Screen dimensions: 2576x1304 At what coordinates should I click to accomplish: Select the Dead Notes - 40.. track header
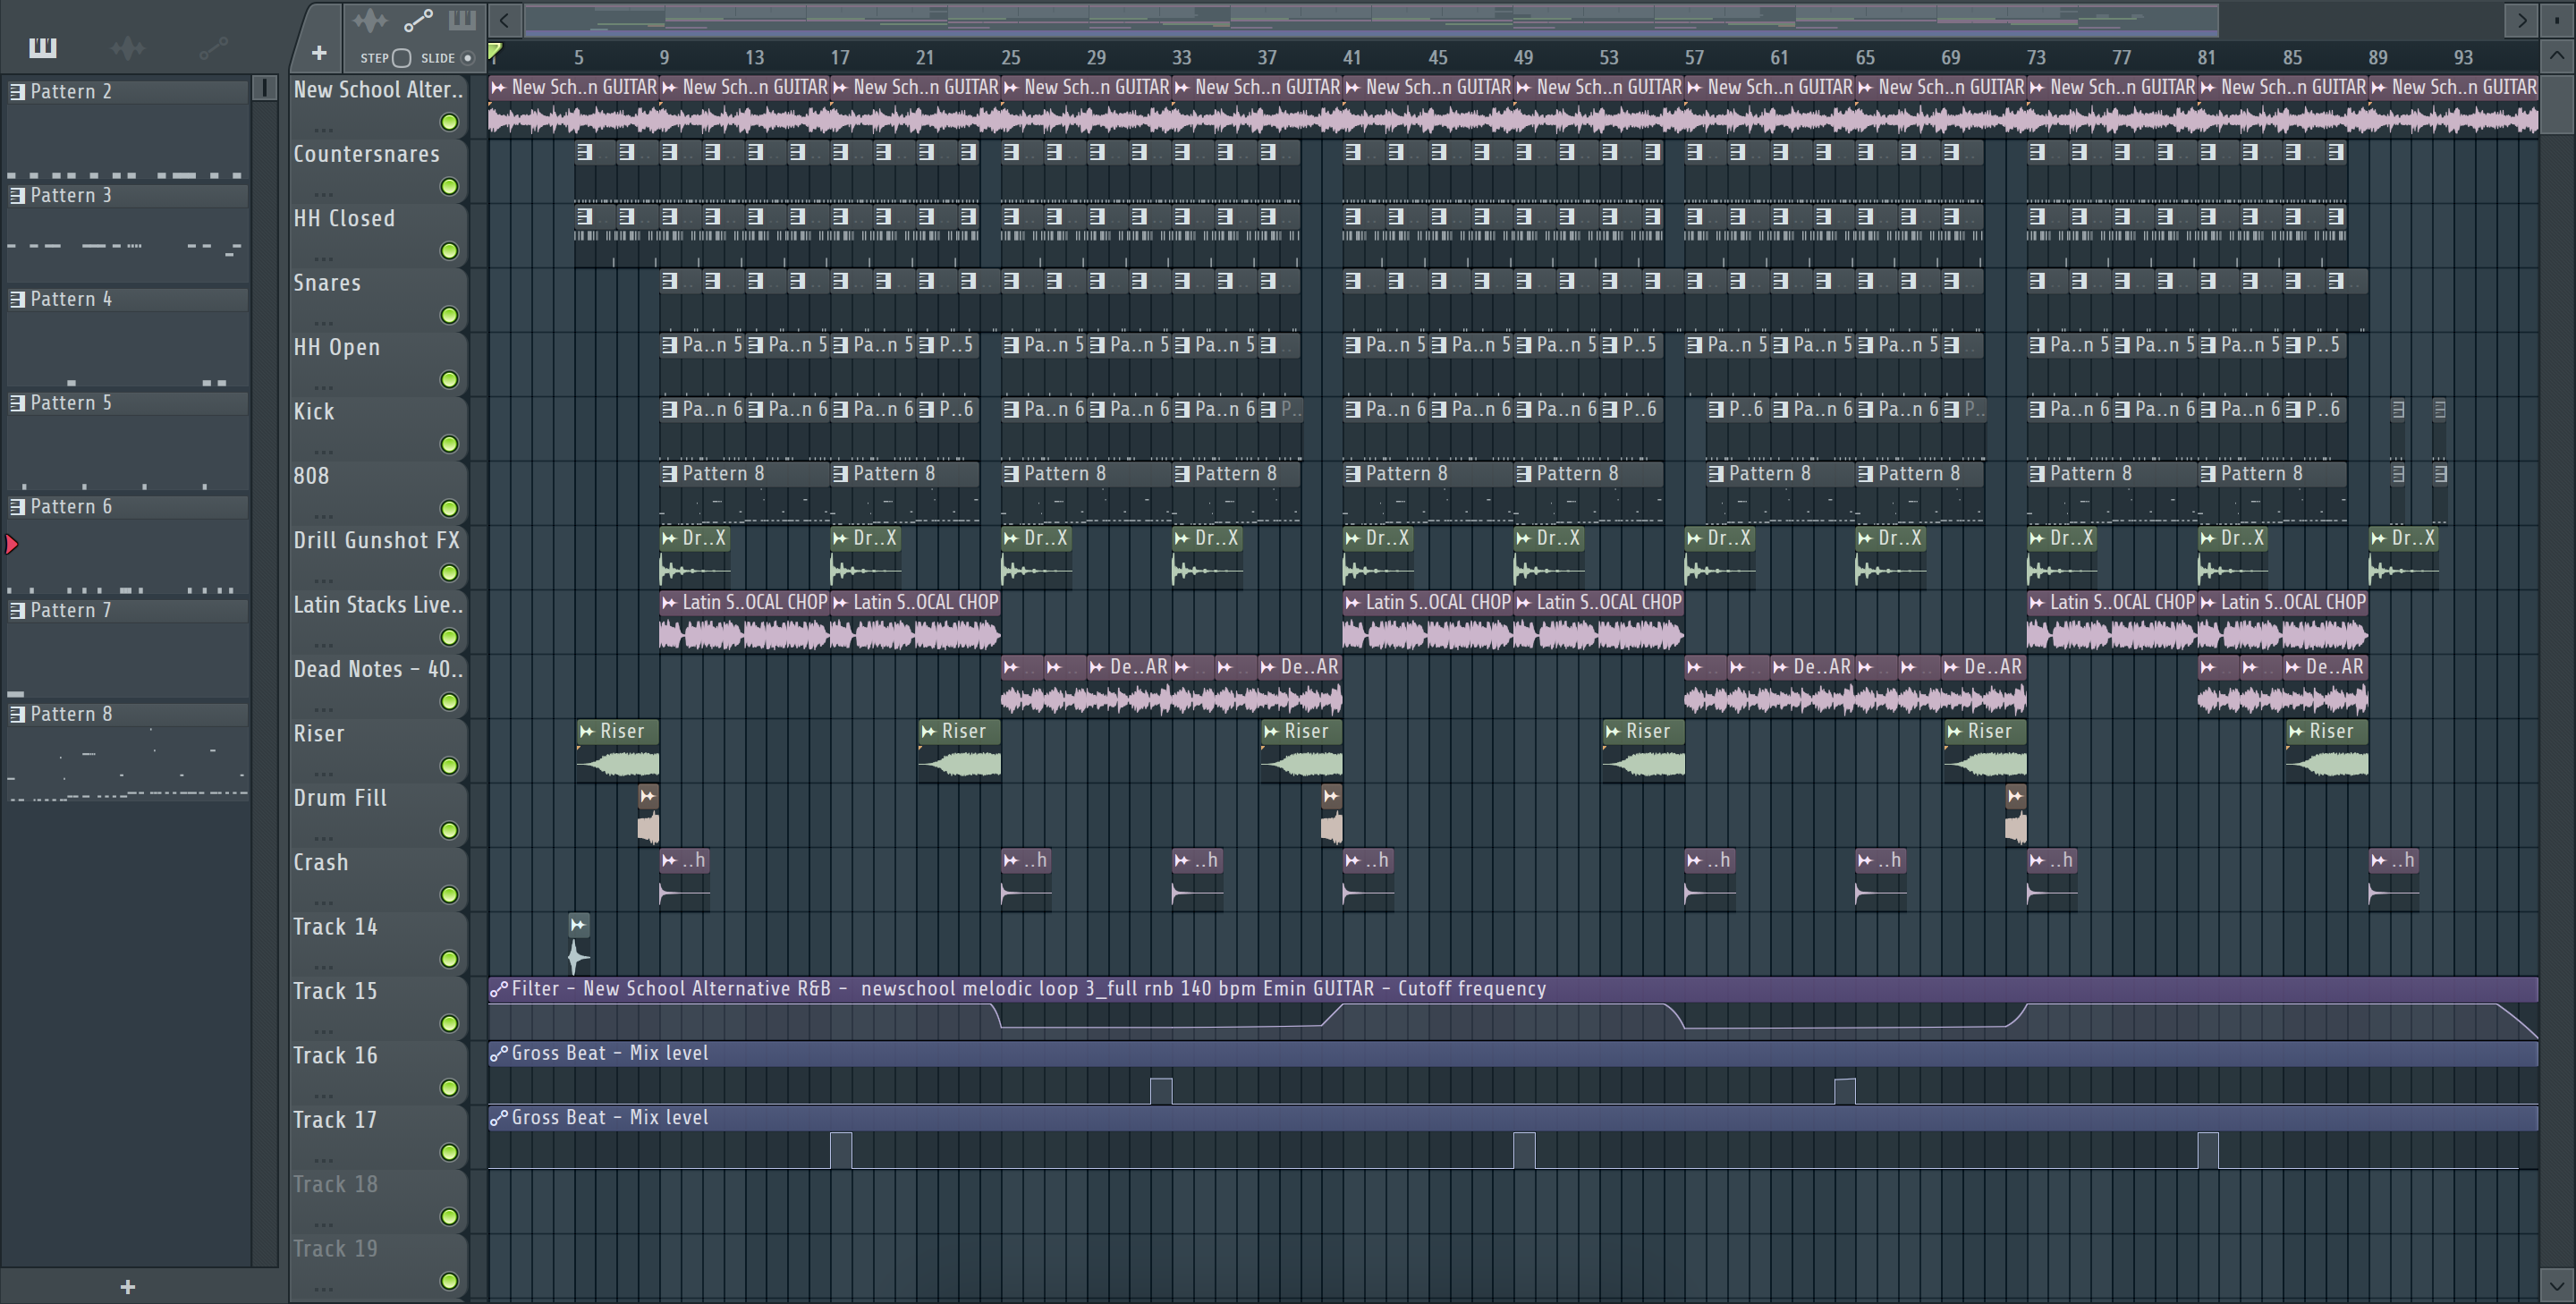(378, 686)
